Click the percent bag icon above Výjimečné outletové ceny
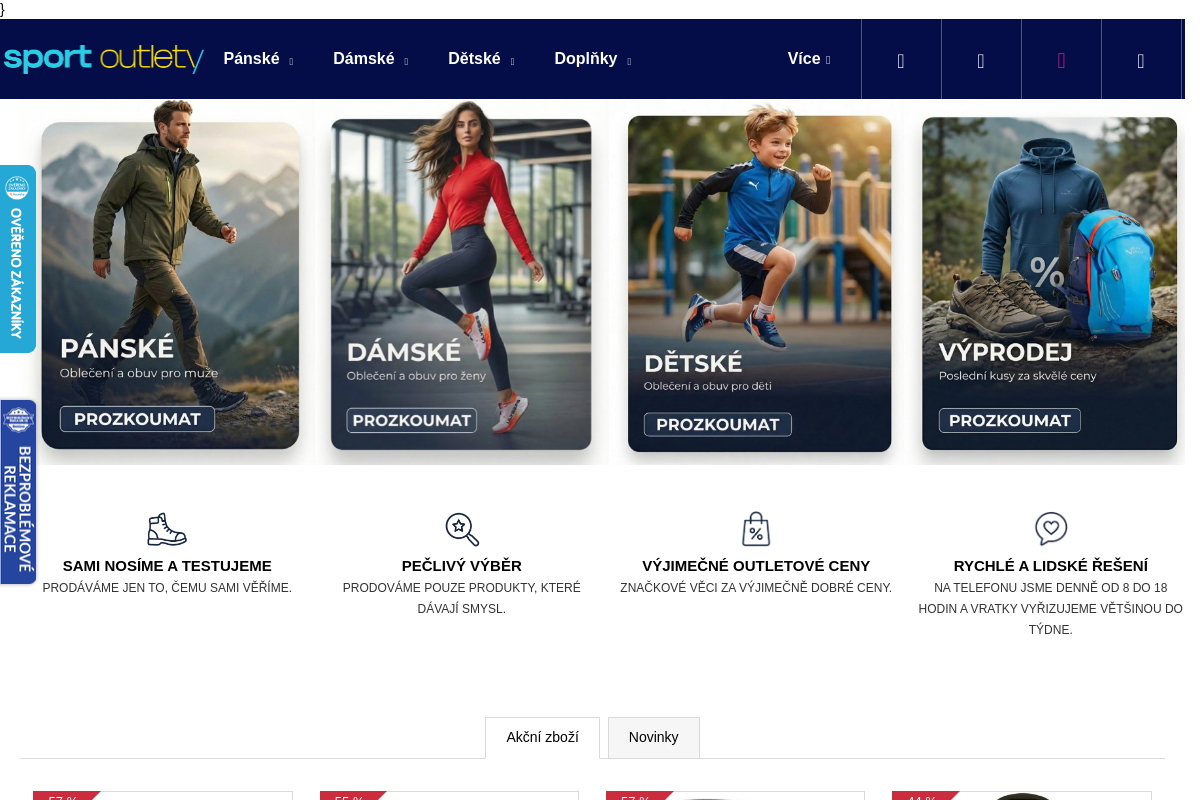 click(x=756, y=529)
